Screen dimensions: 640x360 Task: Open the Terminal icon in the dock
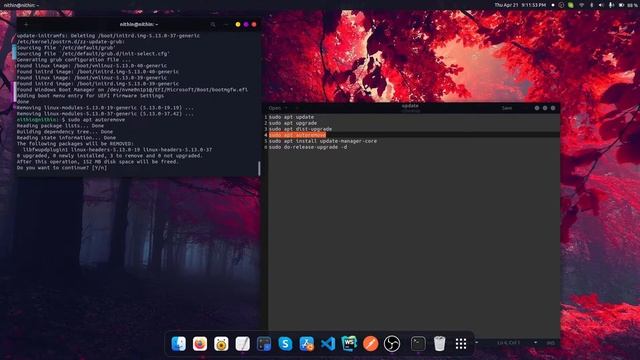pos(418,344)
